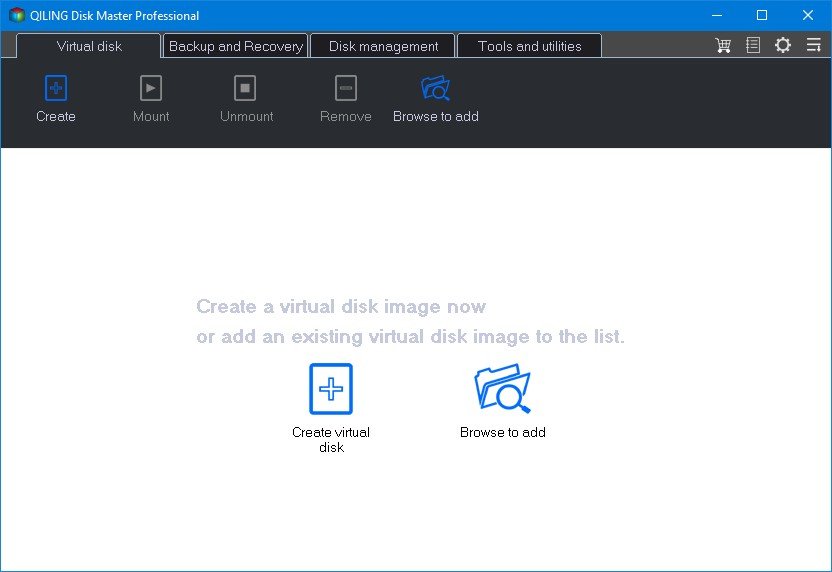Click the large Create virtual disk icon
Viewport: 832px width, 572px height.
pos(331,389)
